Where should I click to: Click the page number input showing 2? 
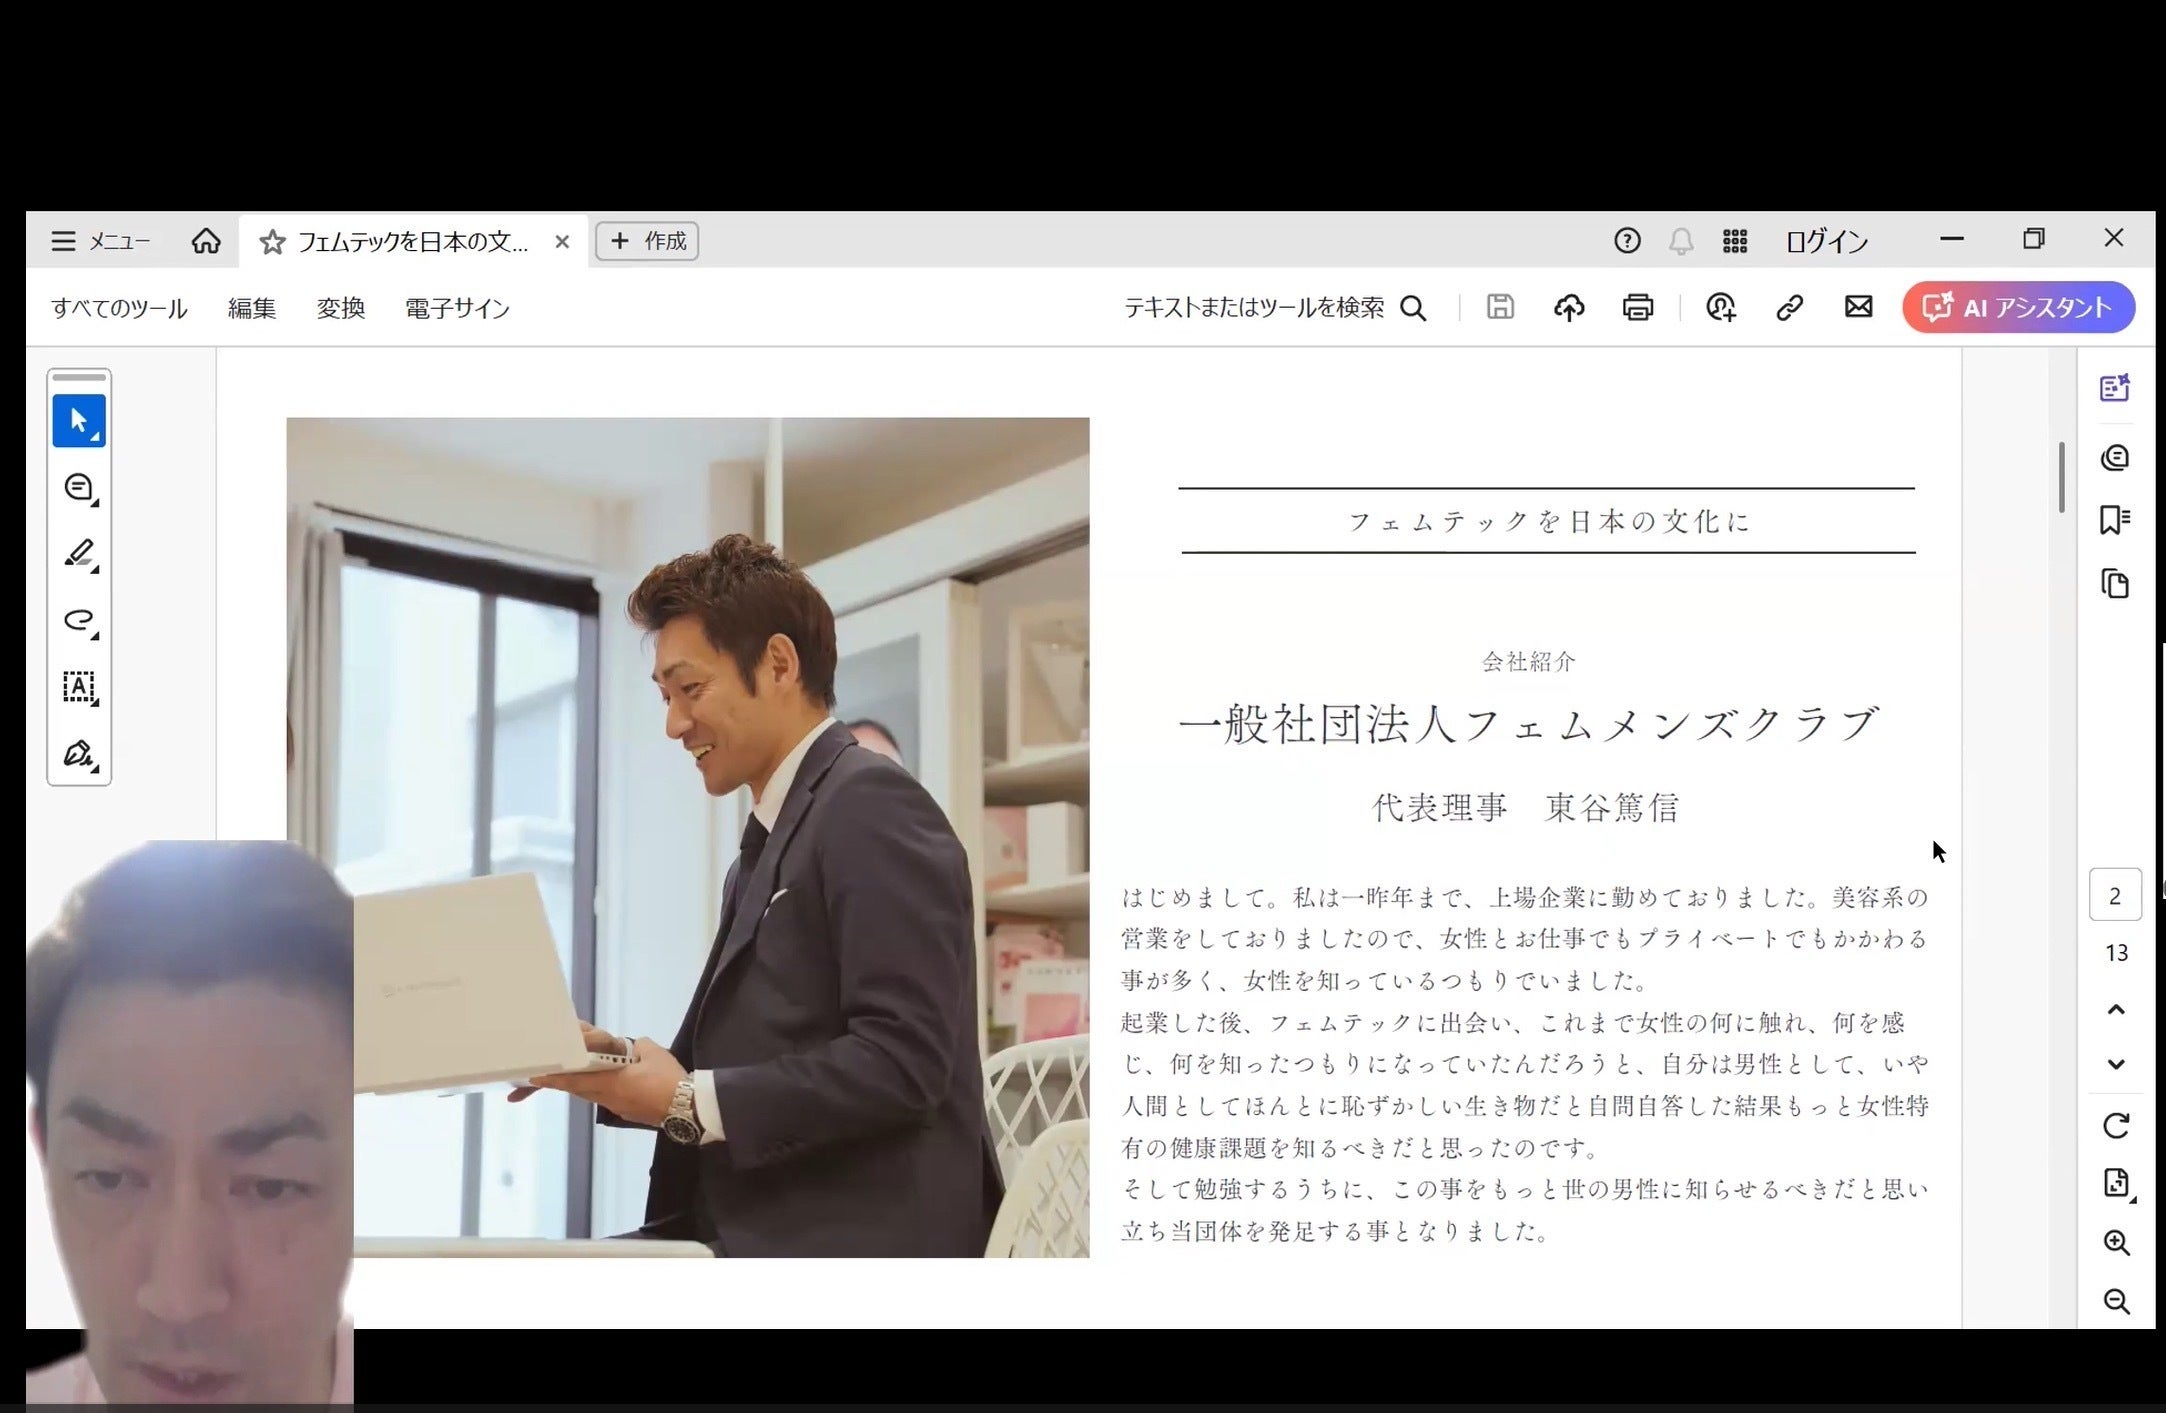2114,895
